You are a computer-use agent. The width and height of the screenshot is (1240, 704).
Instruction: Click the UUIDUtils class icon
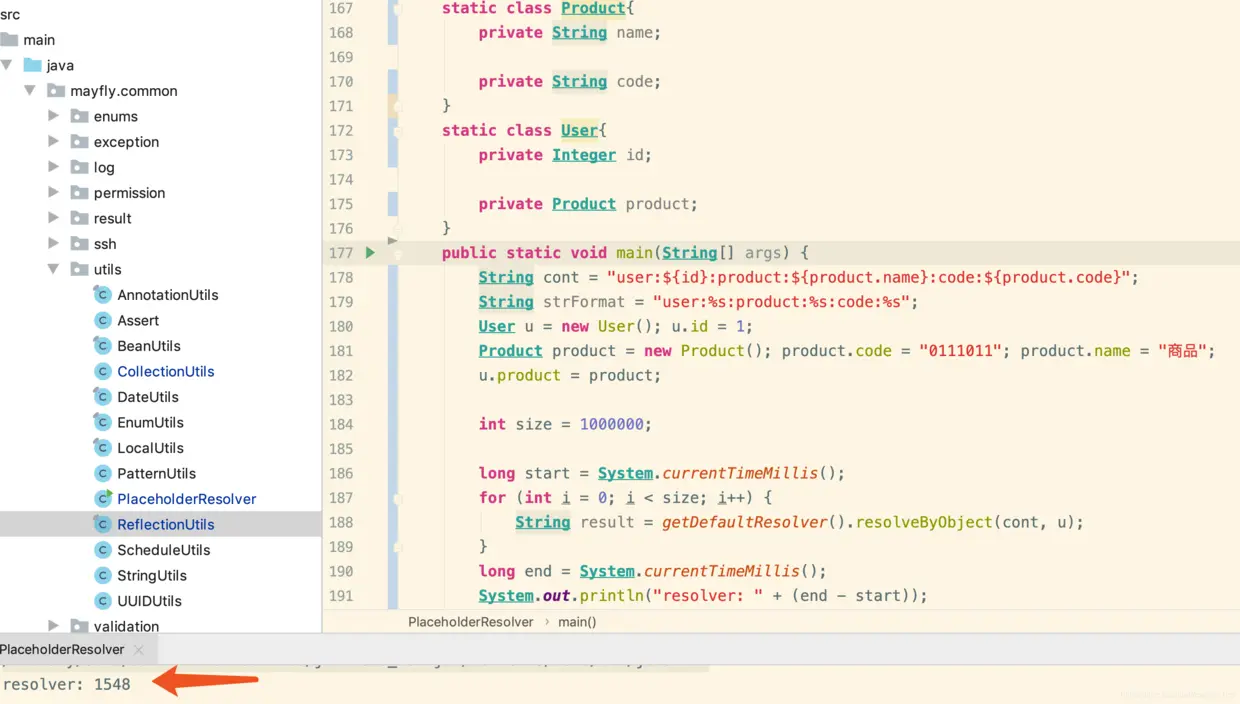pos(102,601)
